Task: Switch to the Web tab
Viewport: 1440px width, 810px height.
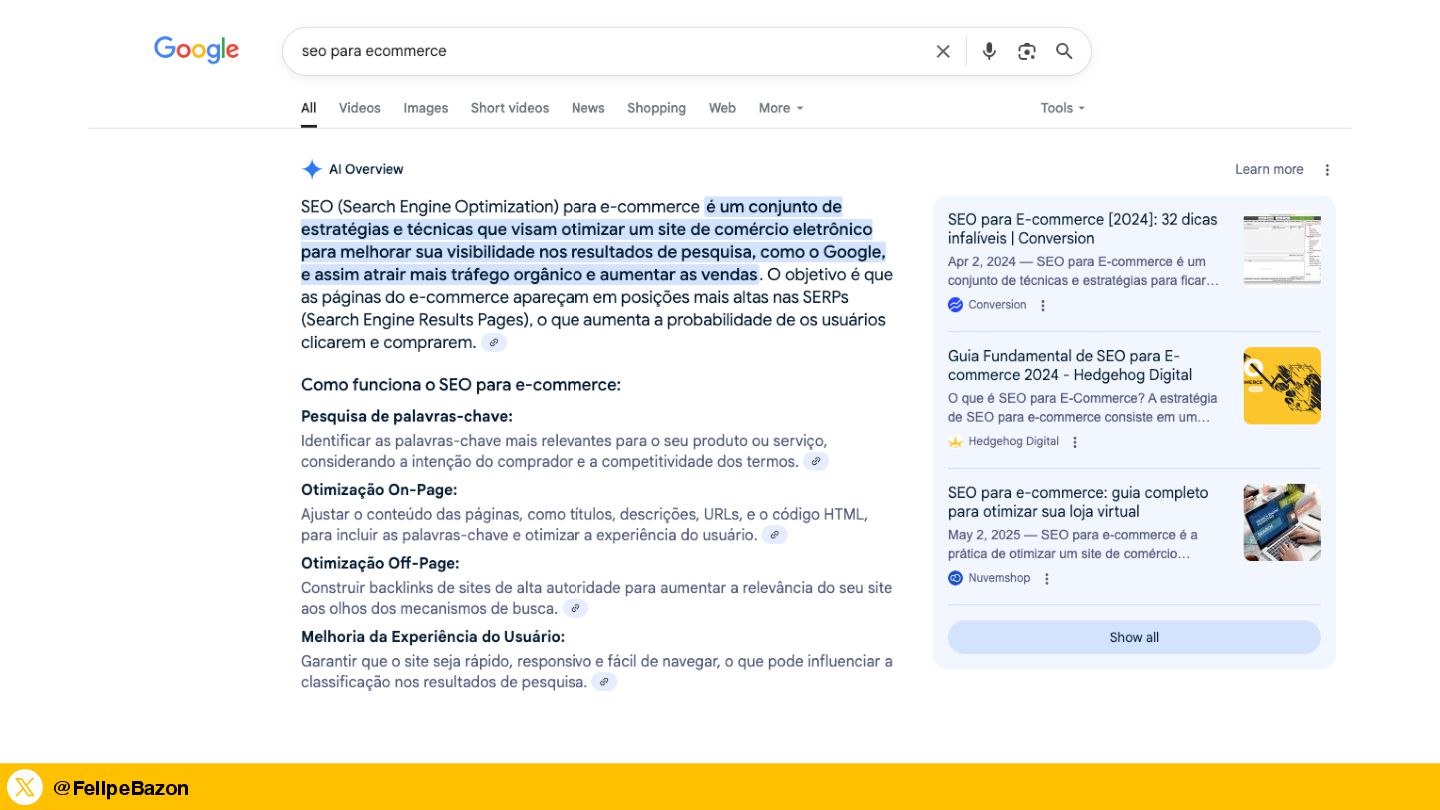Action: (x=722, y=108)
